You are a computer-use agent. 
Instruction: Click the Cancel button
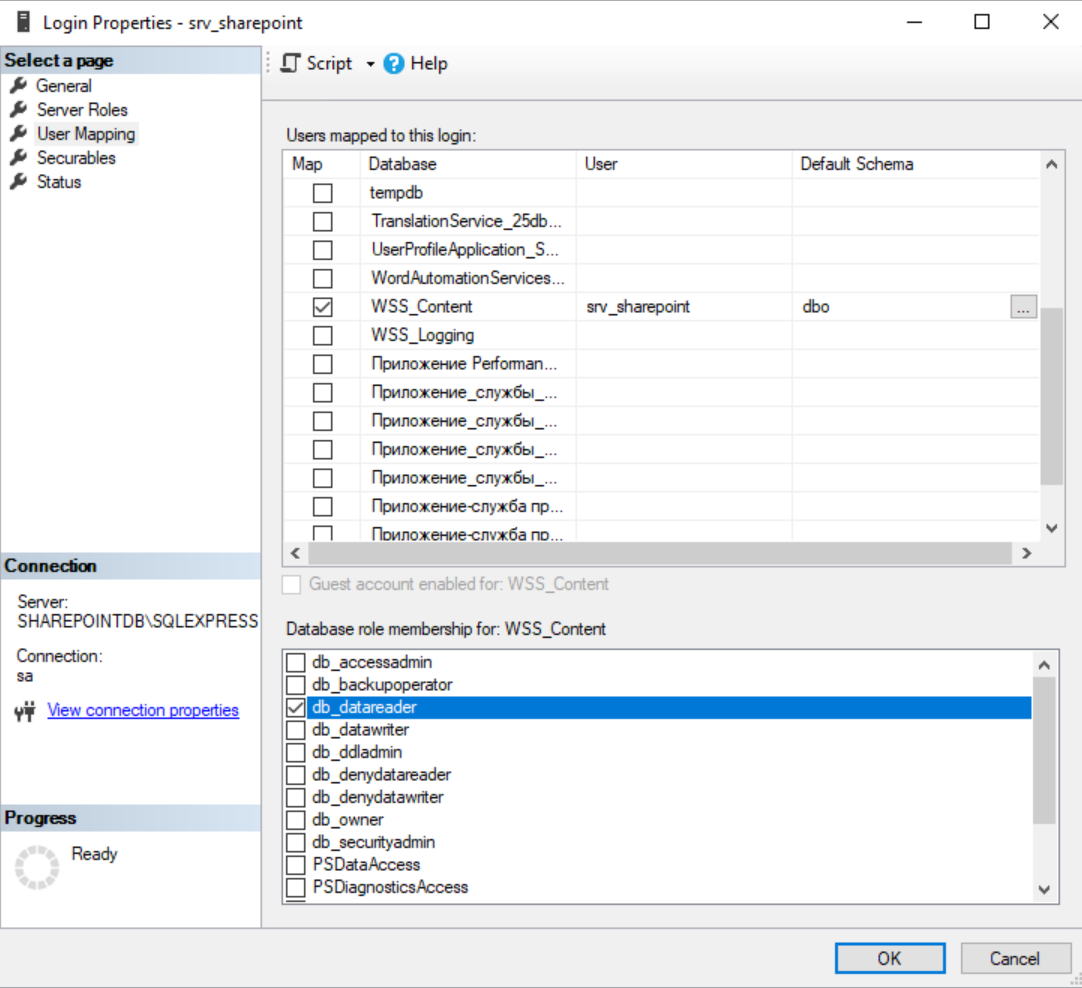(x=1015, y=958)
